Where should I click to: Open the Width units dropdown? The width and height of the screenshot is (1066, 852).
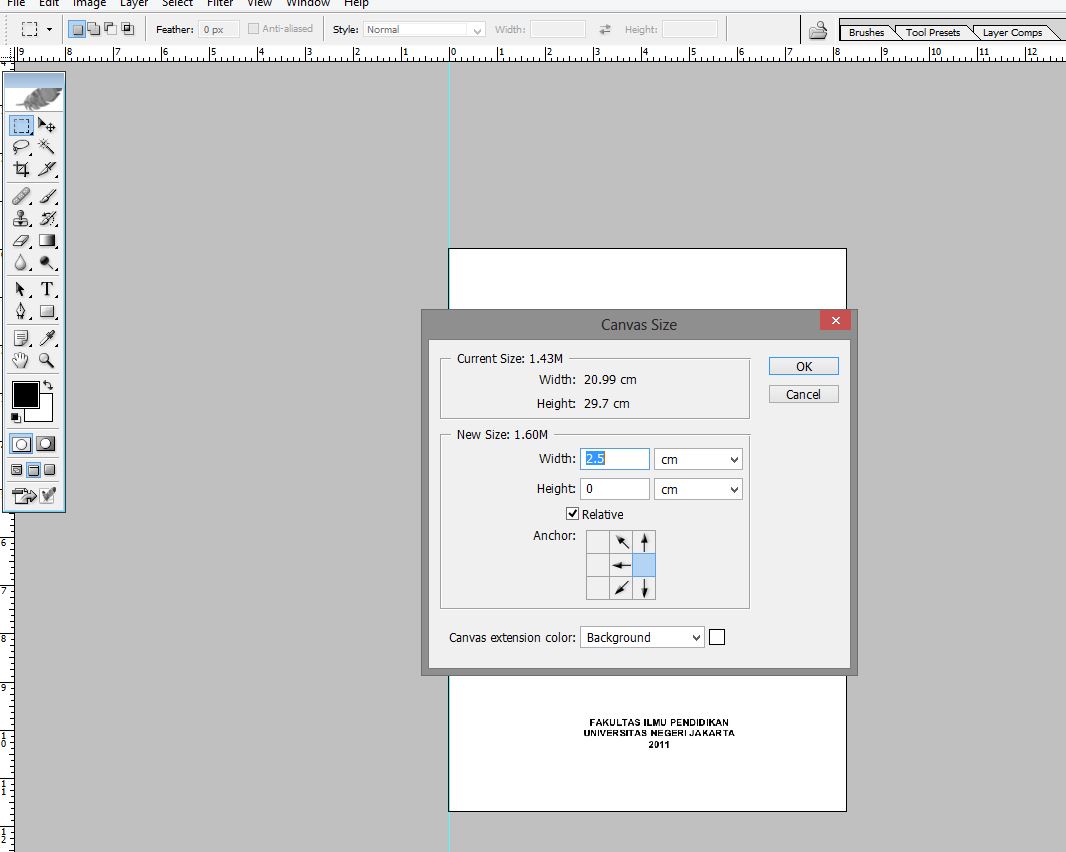click(x=698, y=458)
